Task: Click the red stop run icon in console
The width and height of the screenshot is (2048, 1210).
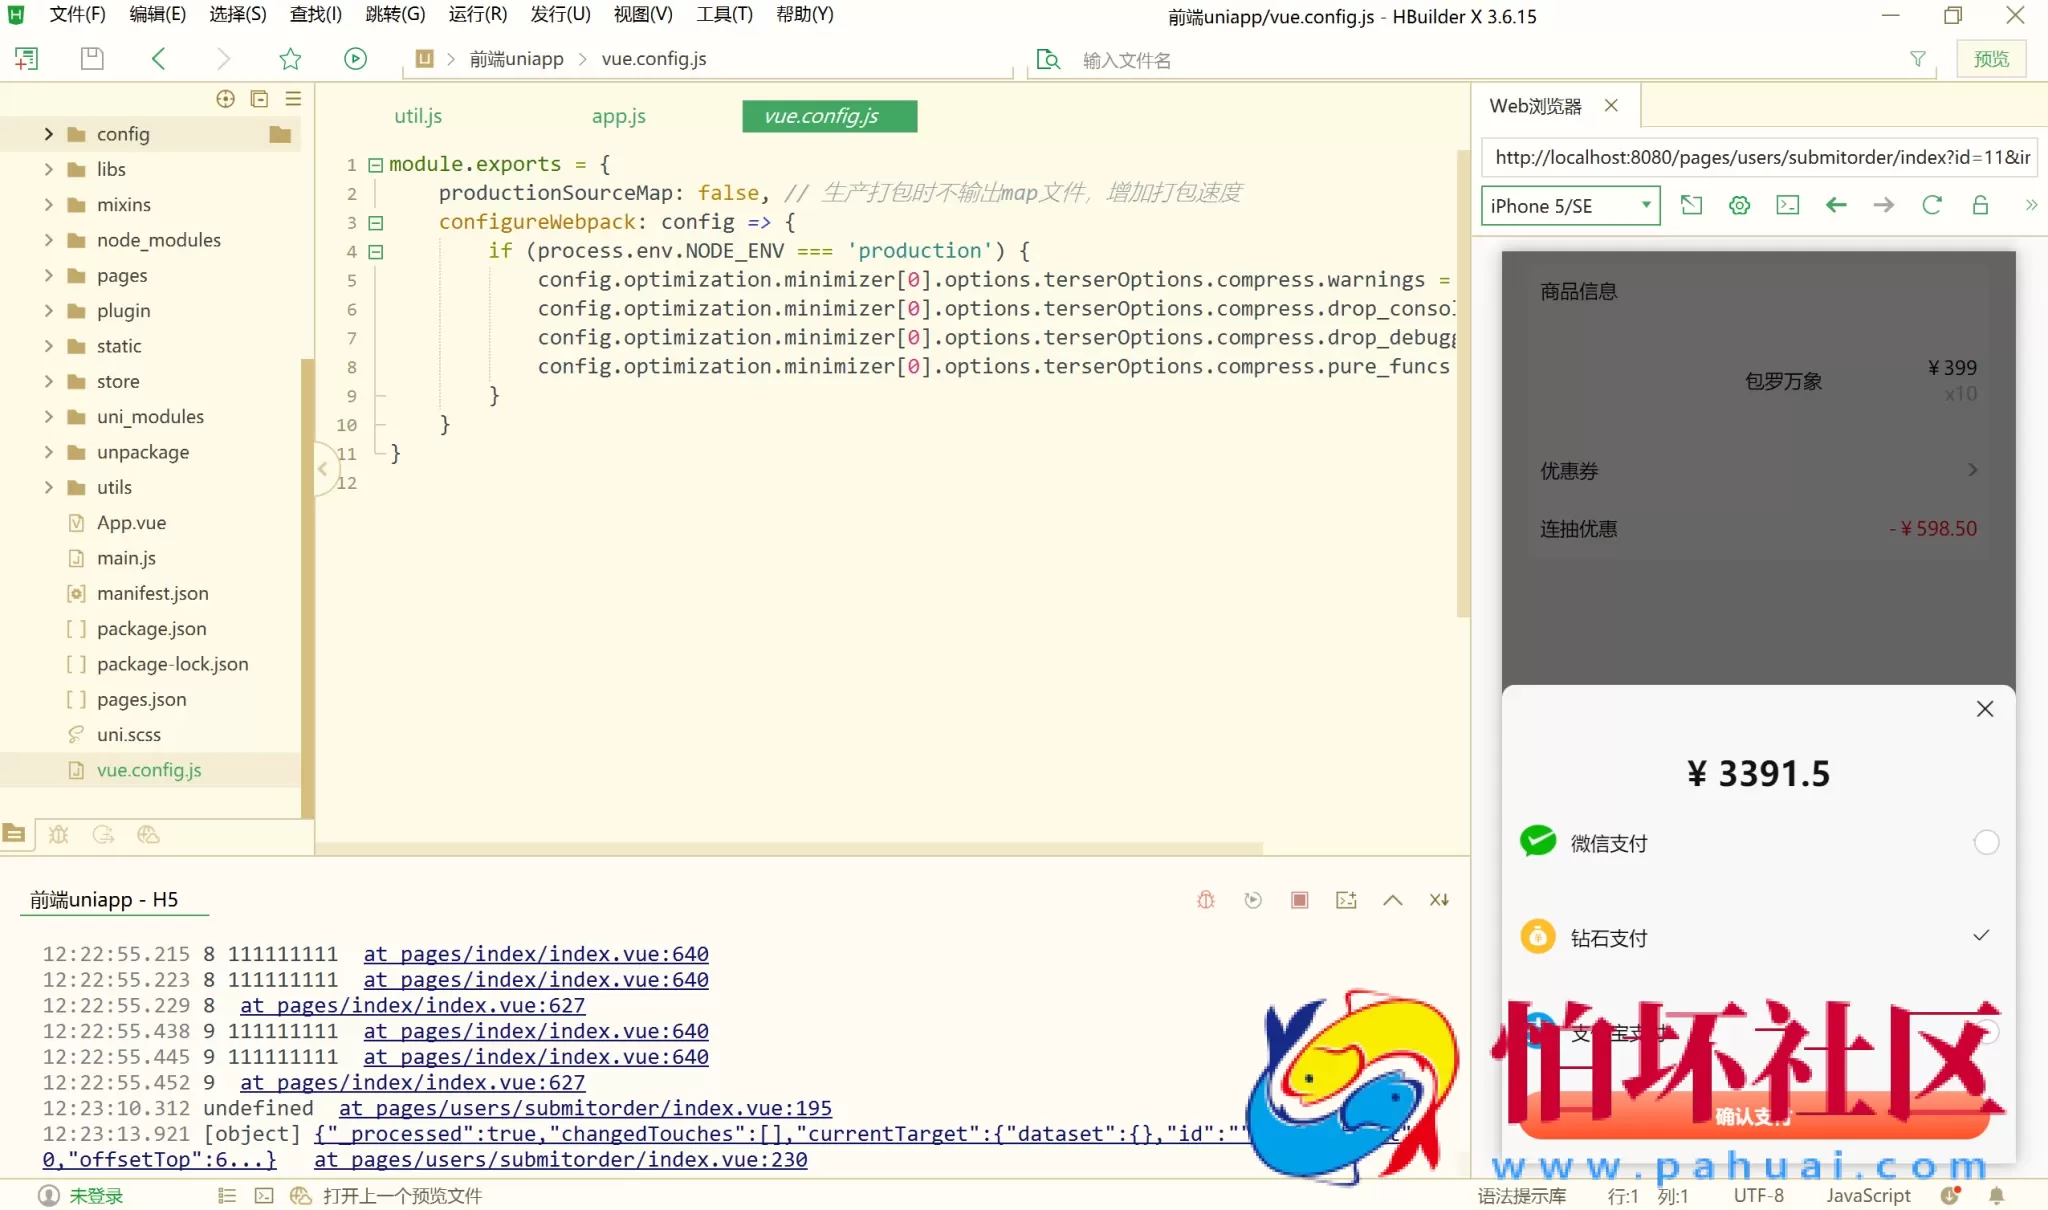Action: click(x=1299, y=900)
